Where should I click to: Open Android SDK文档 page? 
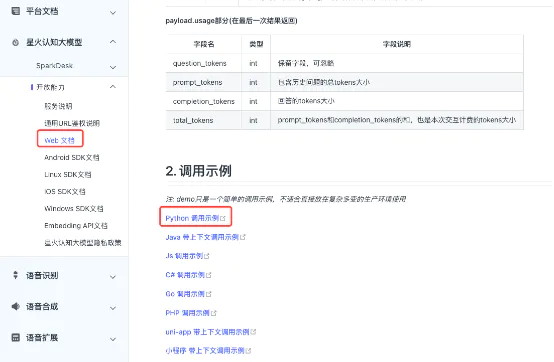(x=72, y=158)
